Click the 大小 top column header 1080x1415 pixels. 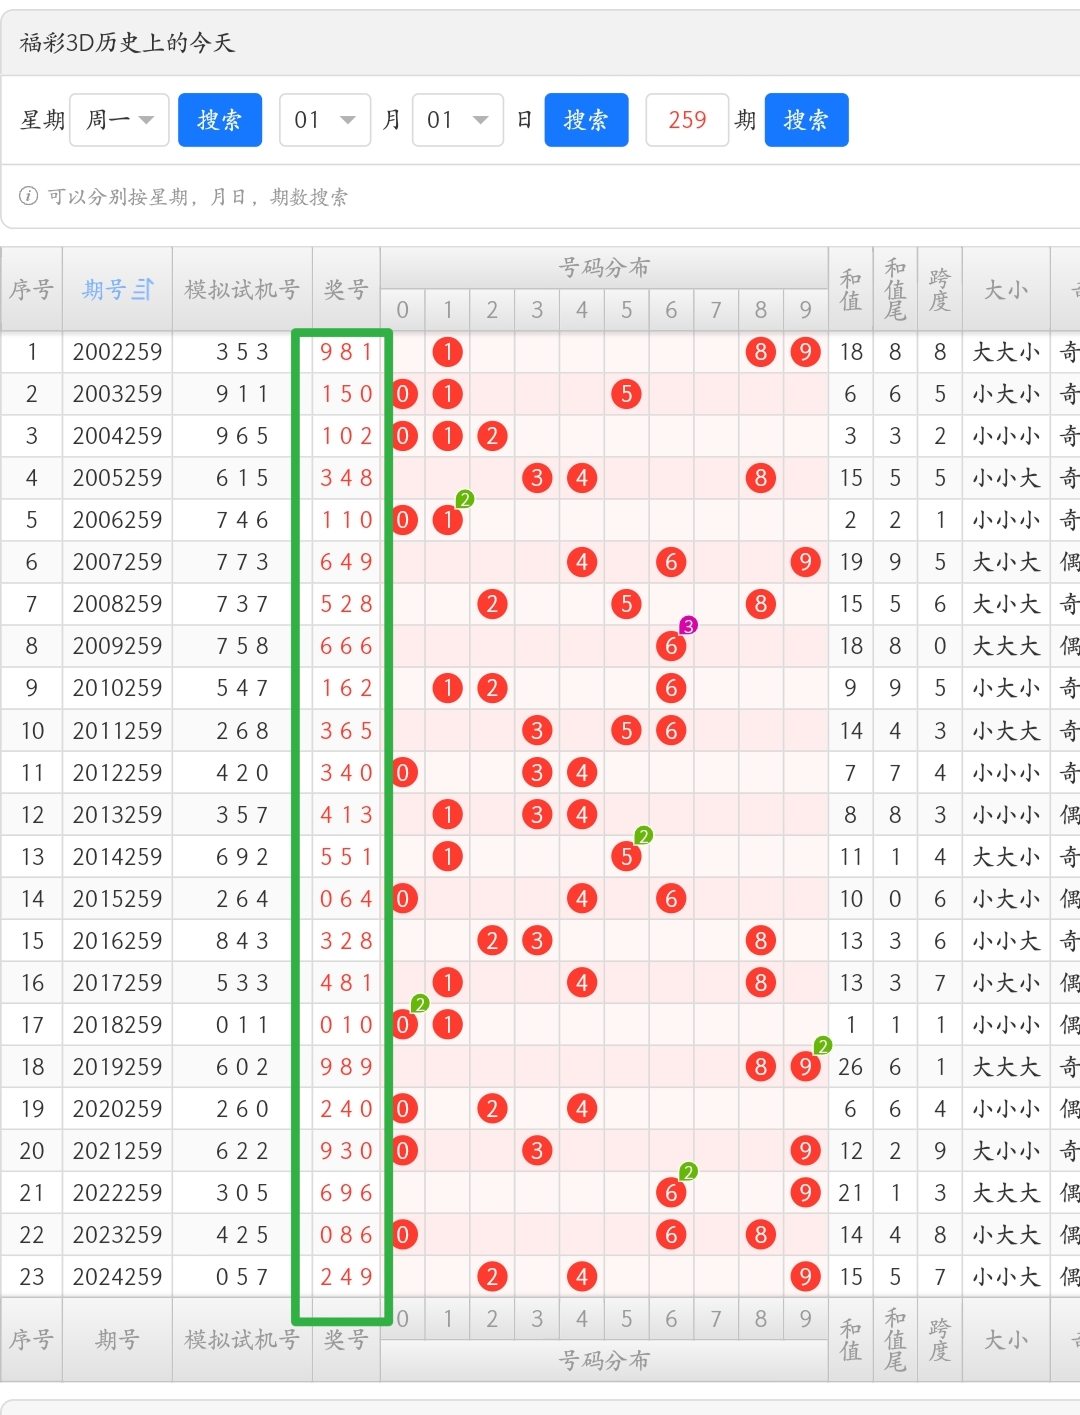pos(1006,290)
